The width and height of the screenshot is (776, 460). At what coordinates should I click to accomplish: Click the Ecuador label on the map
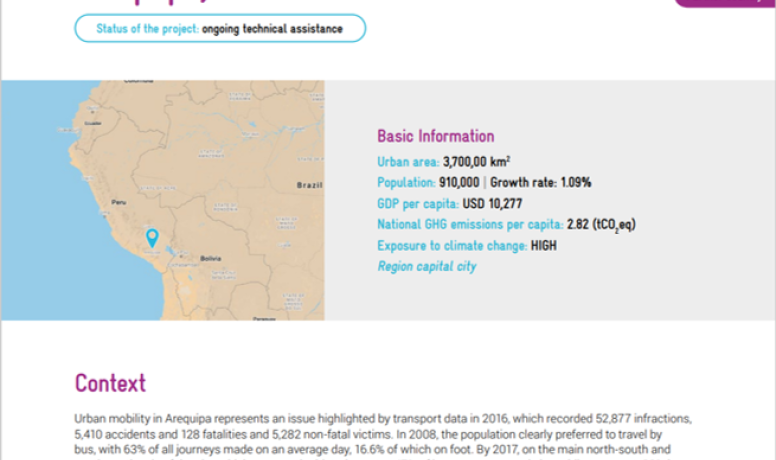[93, 123]
